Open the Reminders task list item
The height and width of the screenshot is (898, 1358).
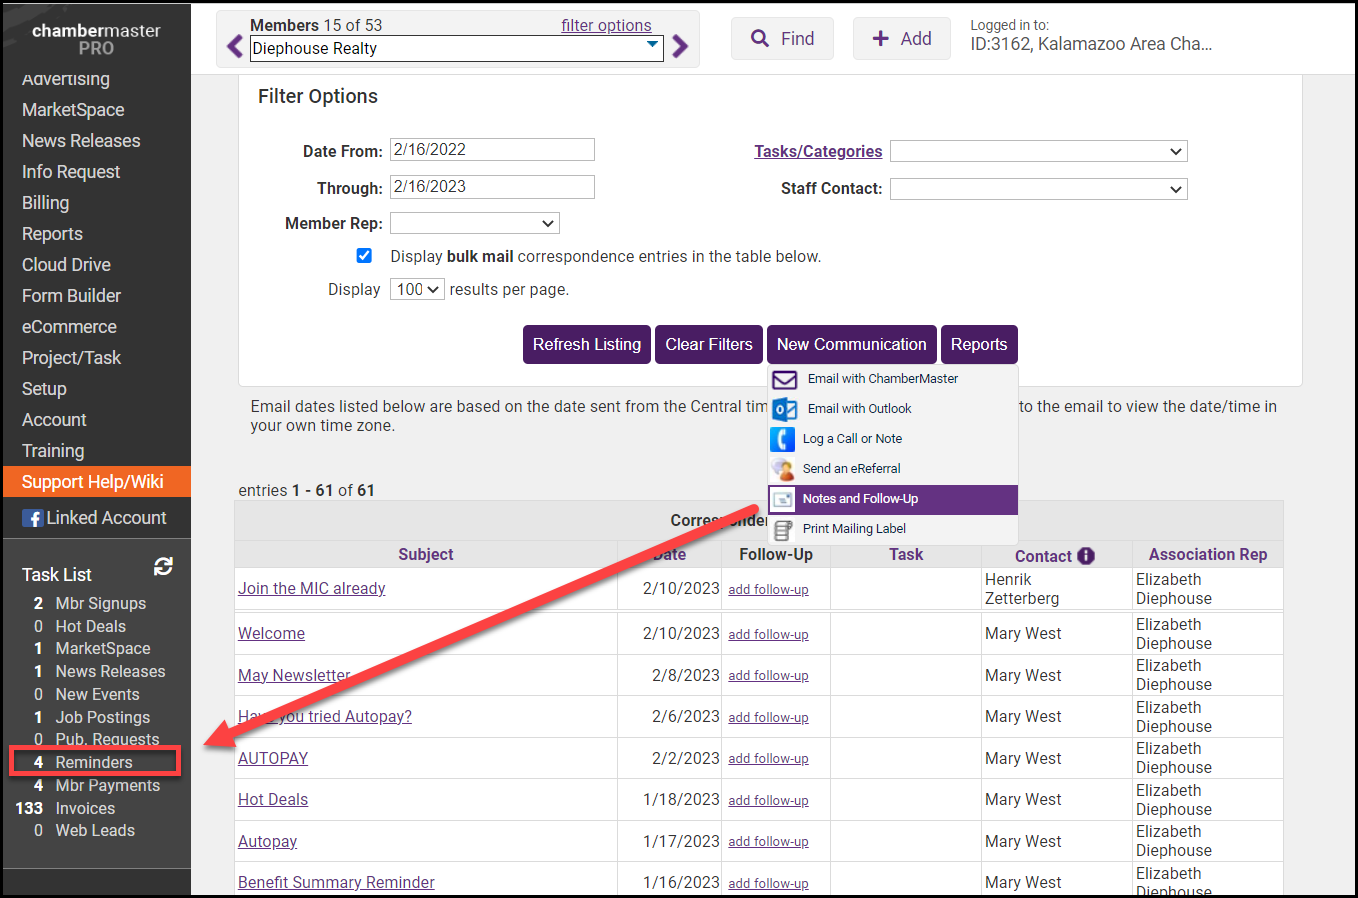pos(93,762)
